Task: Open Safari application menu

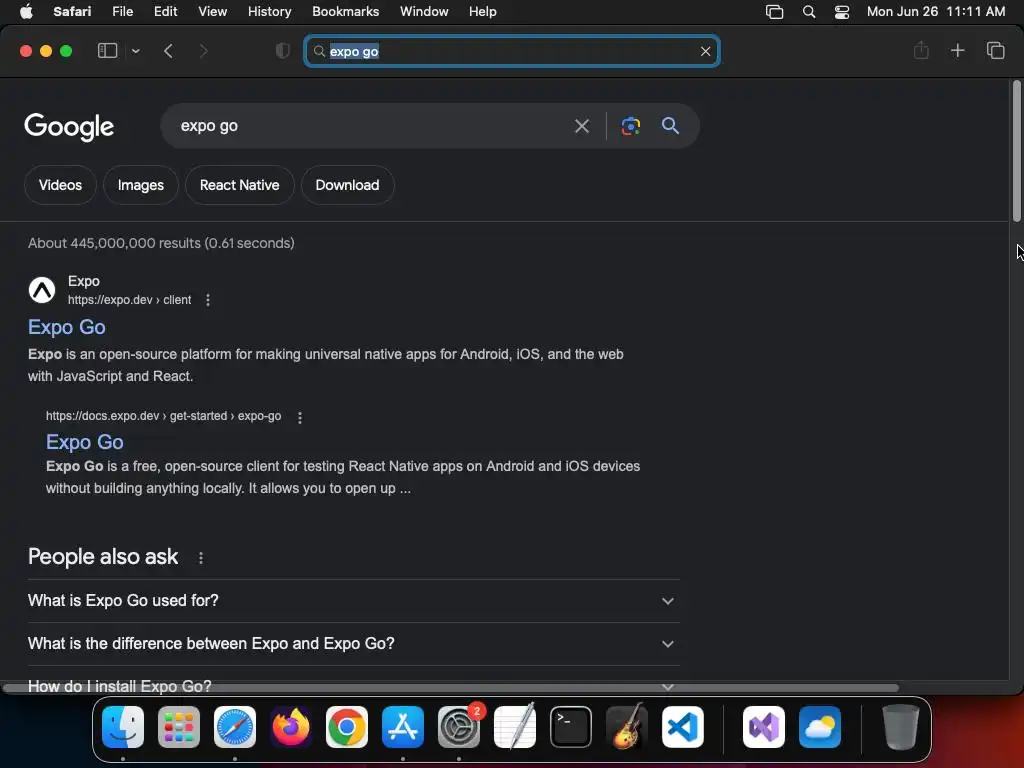Action: point(72,11)
